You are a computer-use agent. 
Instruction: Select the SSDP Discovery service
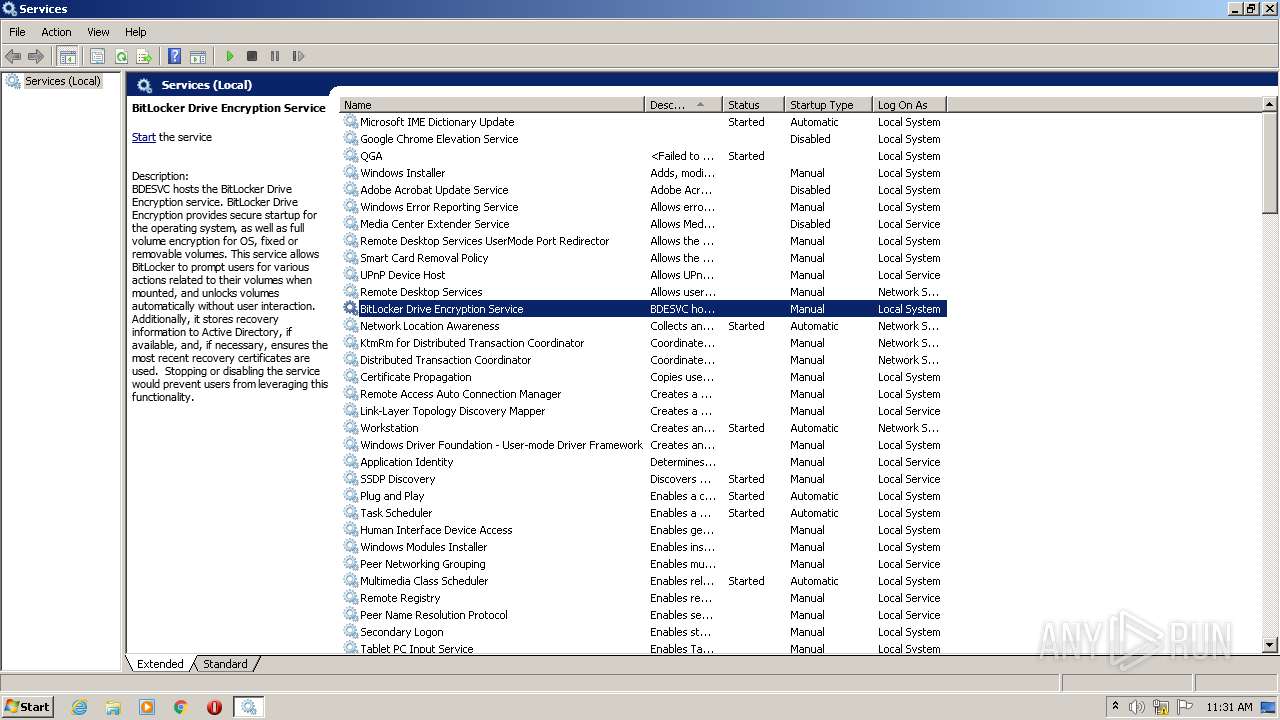[x=643, y=479]
